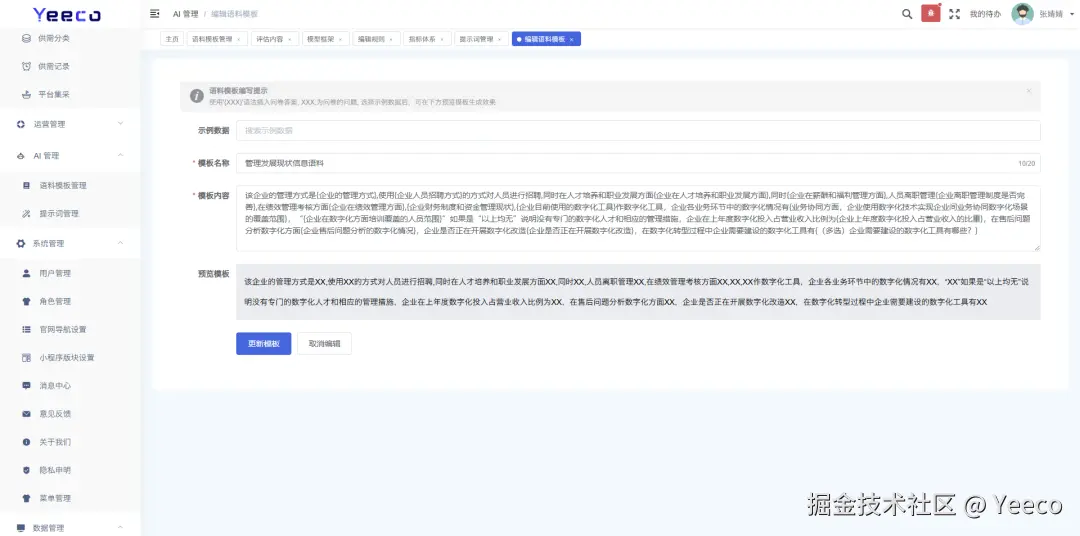Close the 指标体系 tab
1080x536 pixels.
pos(442,40)
